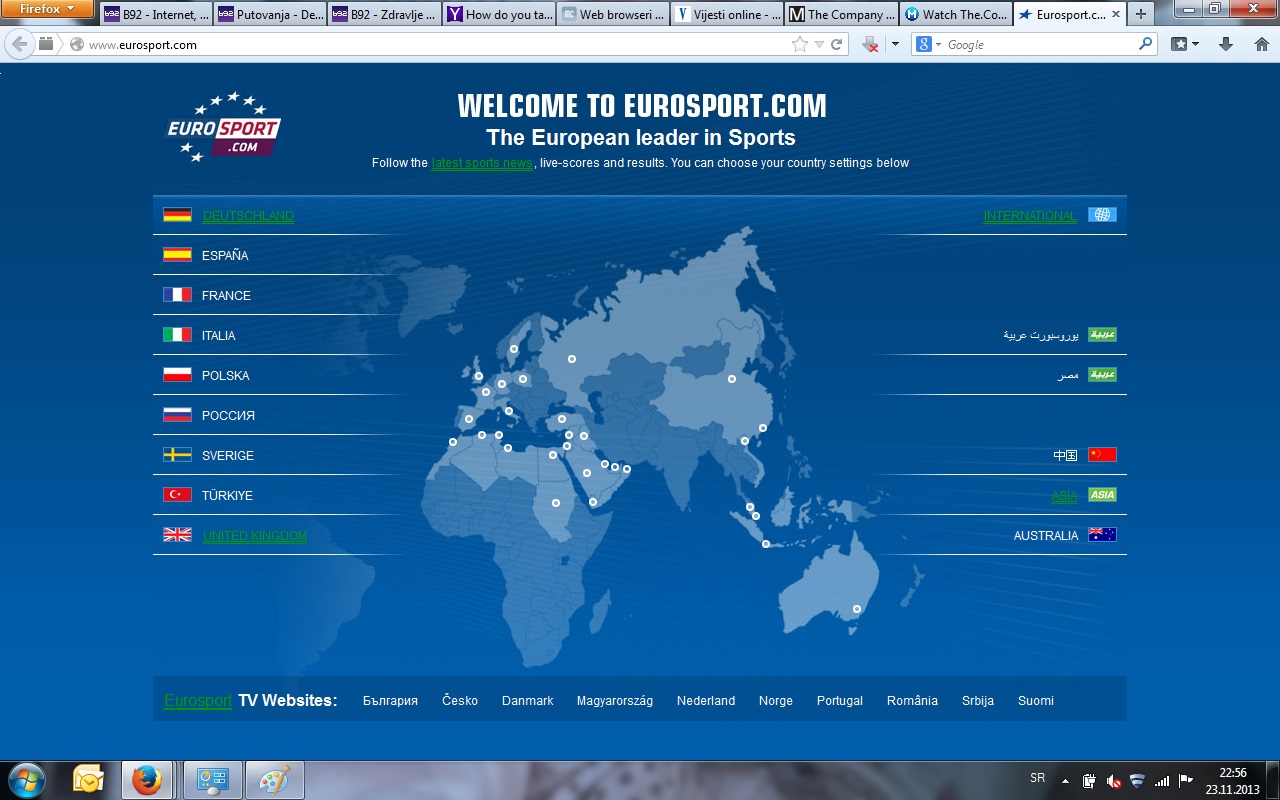Switch to the 'Putovanja - De...' tab
The width and height of the screenshot is (1280, 800).
269,15
